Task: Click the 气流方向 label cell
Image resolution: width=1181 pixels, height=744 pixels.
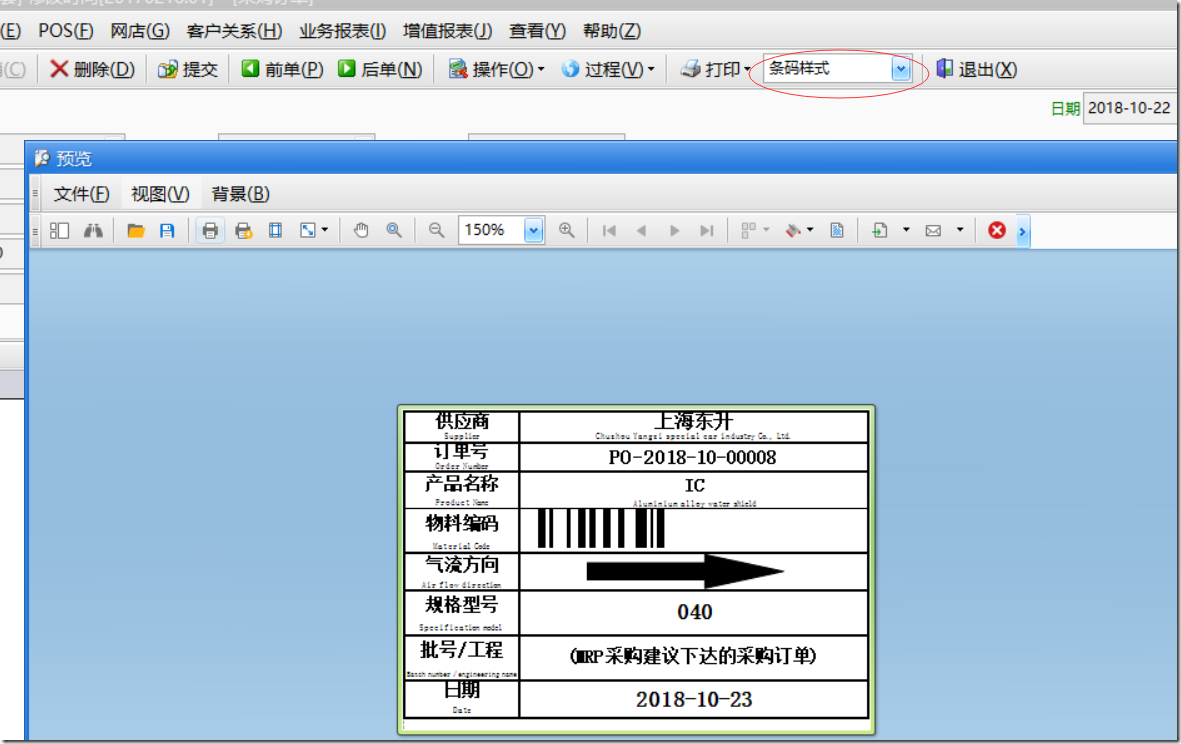Action: pos(462,572)
